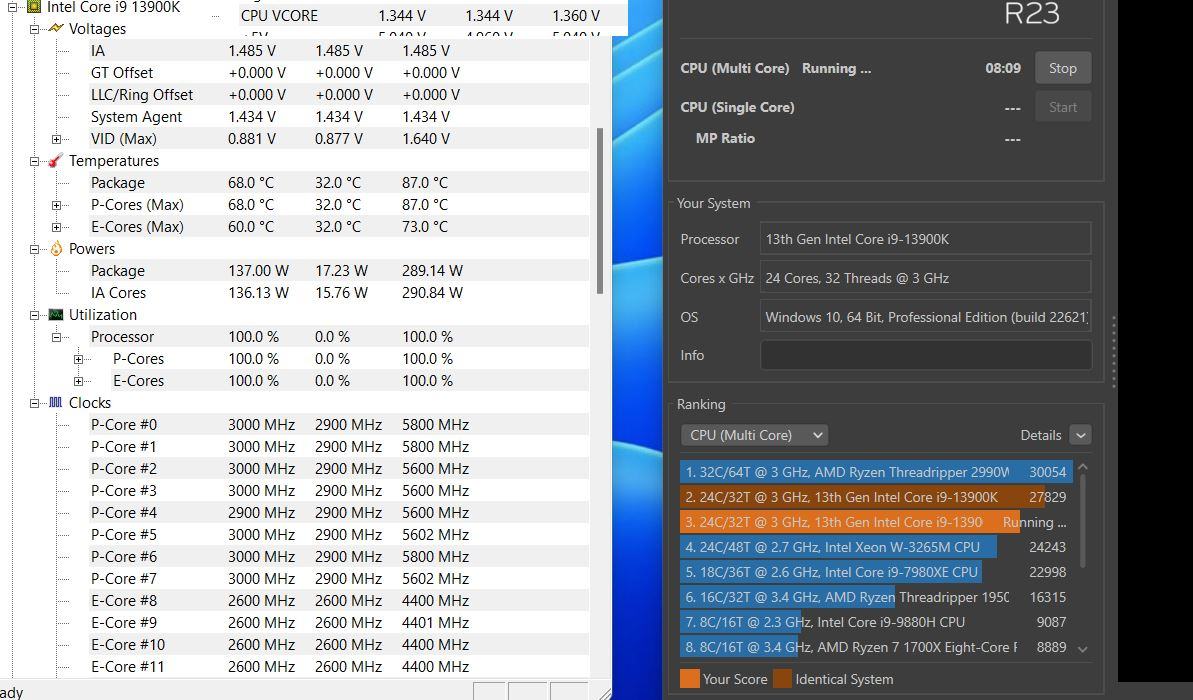Click the ranking list scroll up arrow
1193x700 pixels.
(1083, 467)
